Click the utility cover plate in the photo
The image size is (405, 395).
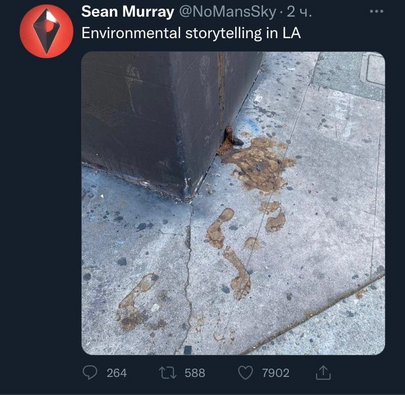(375, 69)
